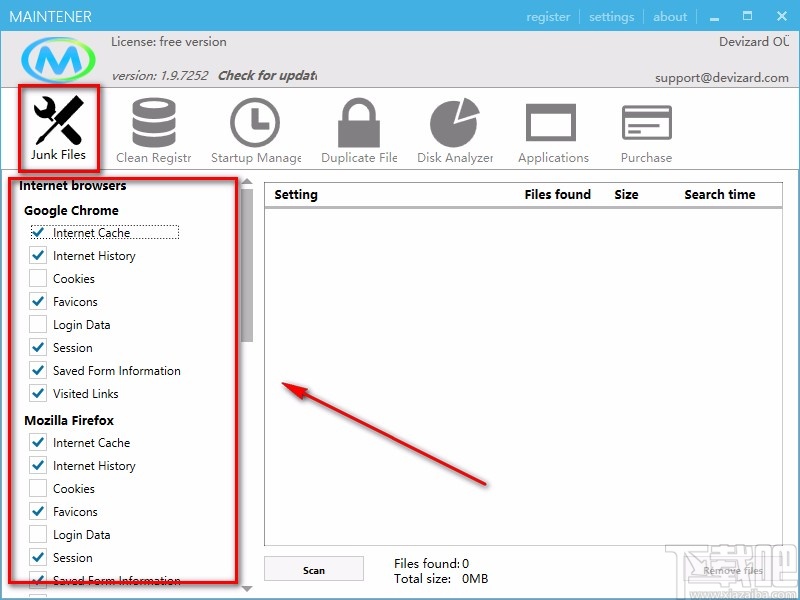Open the about menu item
Screen dimensions: 800x600
pyautogui.click(x=670, y=17)
